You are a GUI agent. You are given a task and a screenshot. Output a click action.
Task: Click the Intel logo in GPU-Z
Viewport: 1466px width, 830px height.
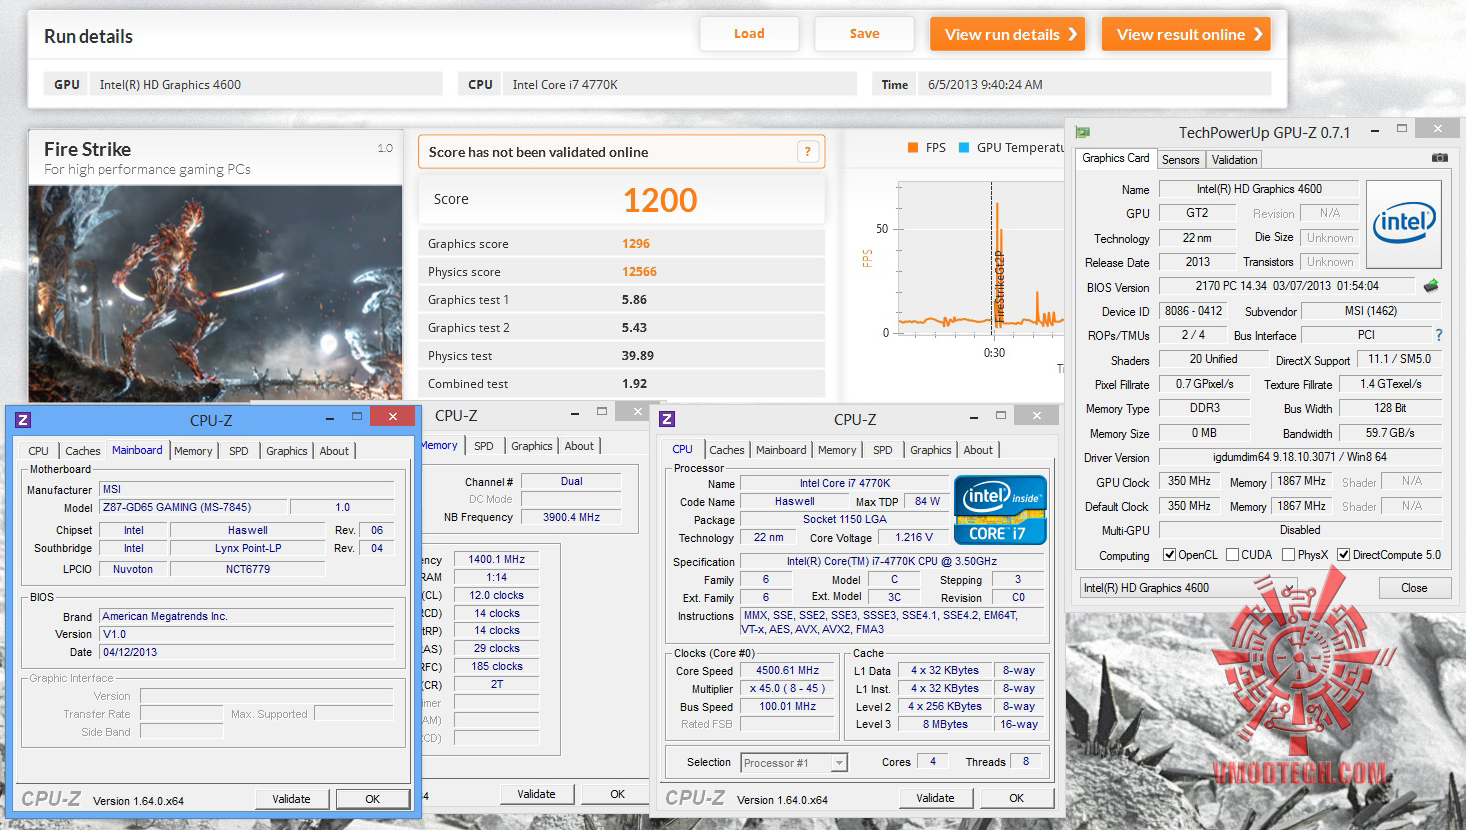[x=1404, y=223]
